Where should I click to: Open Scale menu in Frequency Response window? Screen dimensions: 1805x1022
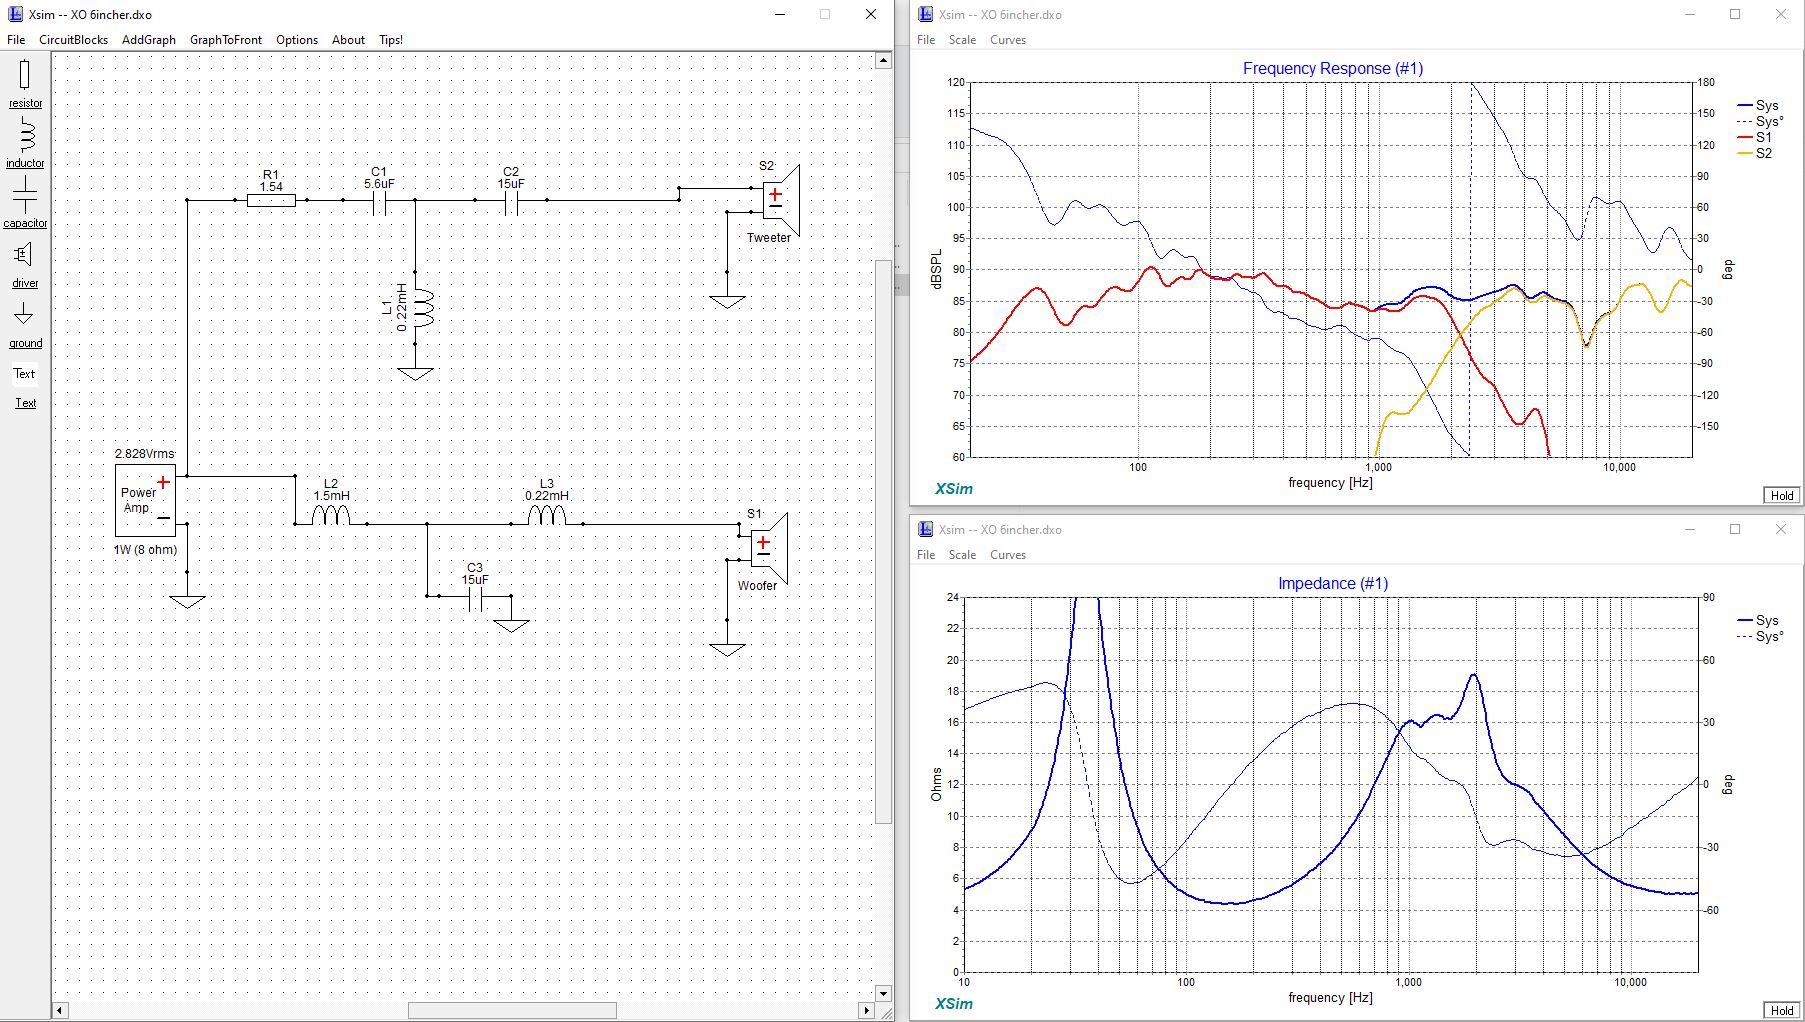pos(962,40)
